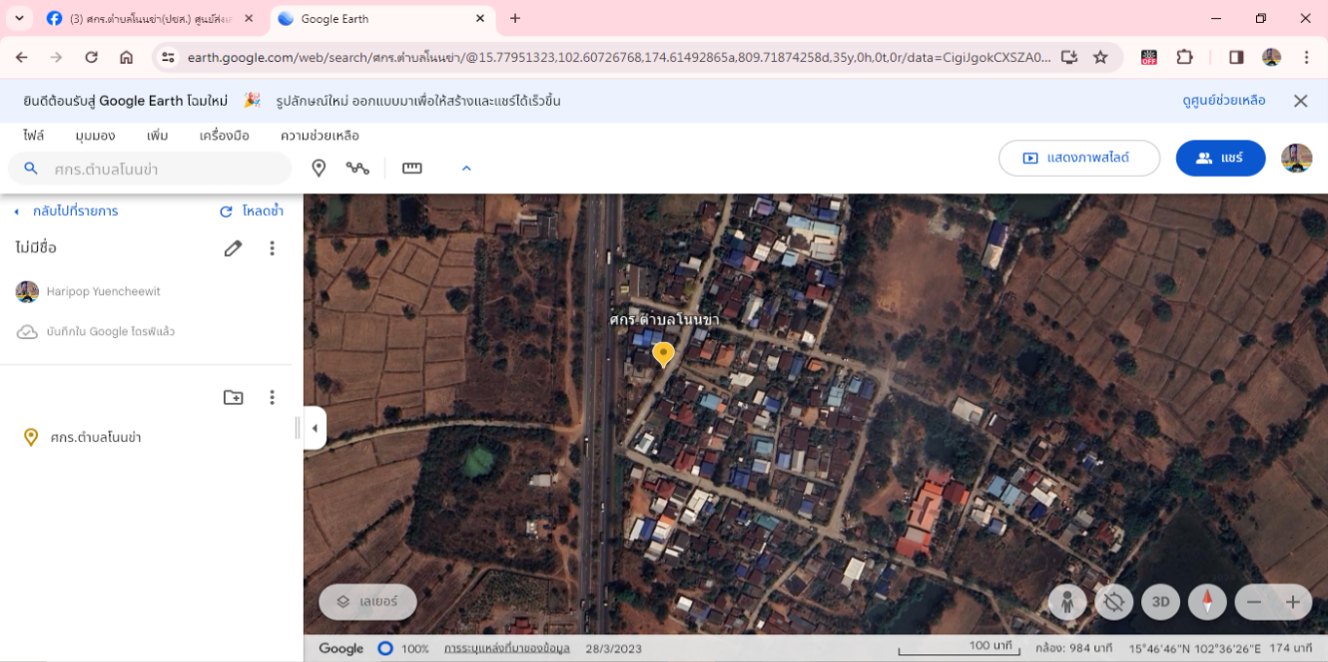Open Chrome extensions puzzle icon
This screenshot has height=662, width=1328.
(x=1184, y=57)
